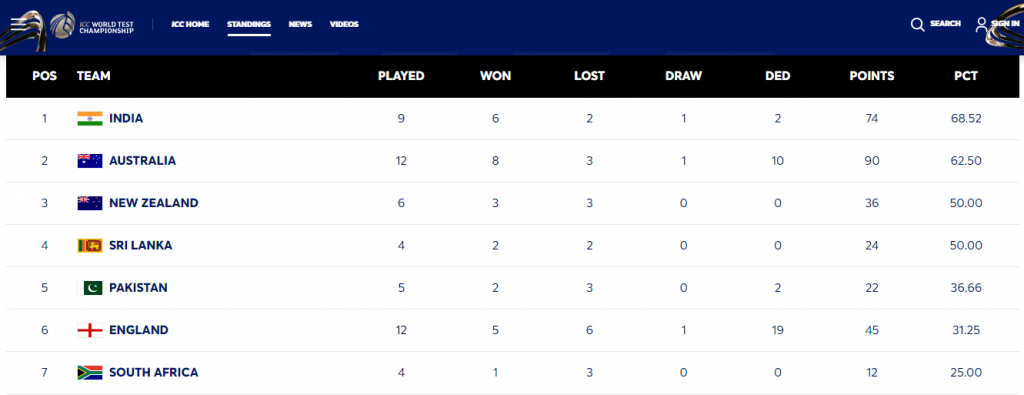This screenshot has width=1024, height=395.
Task: Click the PCT column header
Action: [966, 76]
